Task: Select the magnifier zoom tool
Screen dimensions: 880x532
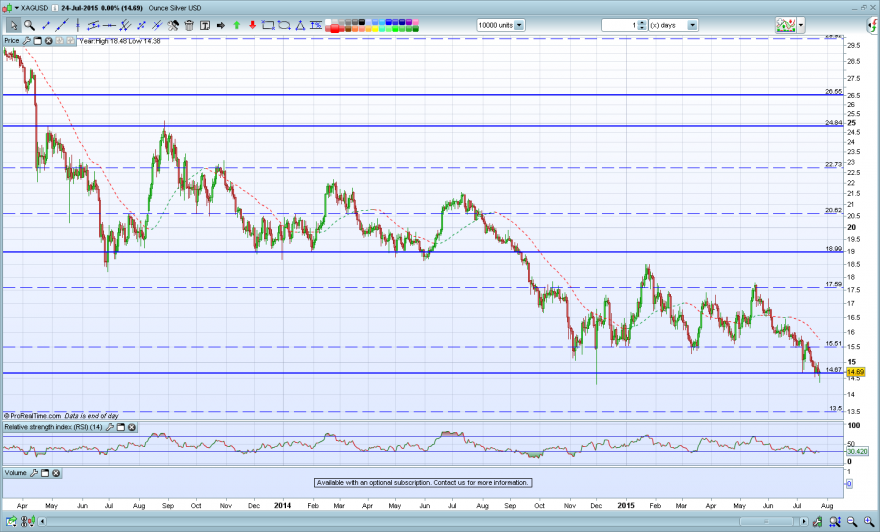Action: pyautogui.click(x=29, y=25)
